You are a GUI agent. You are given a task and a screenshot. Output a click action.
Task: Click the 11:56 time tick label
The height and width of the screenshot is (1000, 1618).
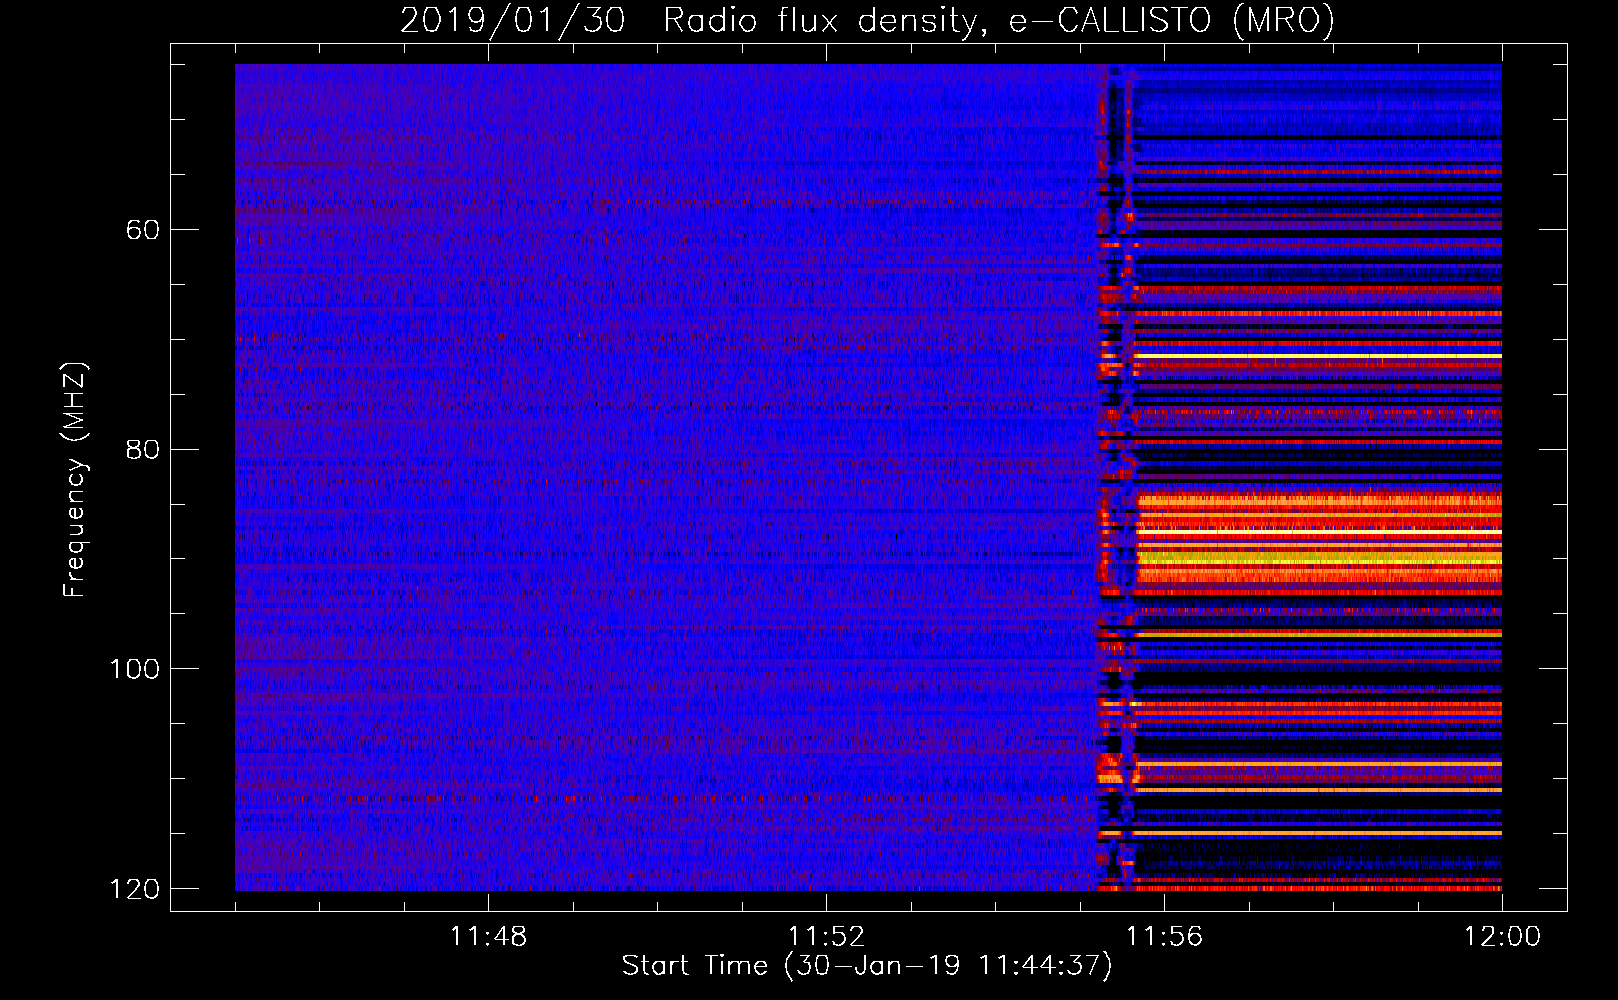click(x=1164, y=937)
